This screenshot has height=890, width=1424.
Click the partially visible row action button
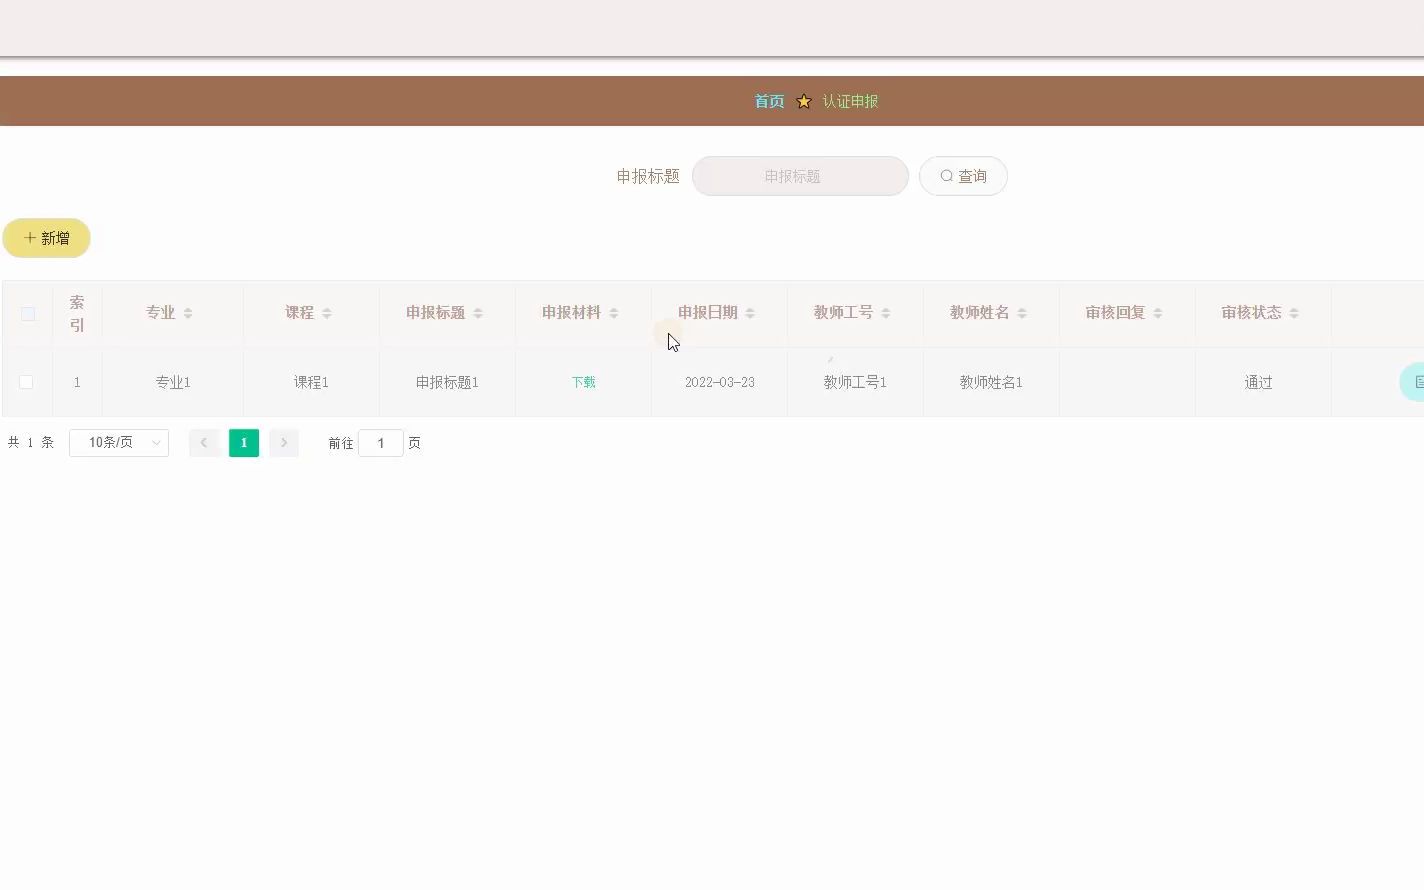(1412, 382)
